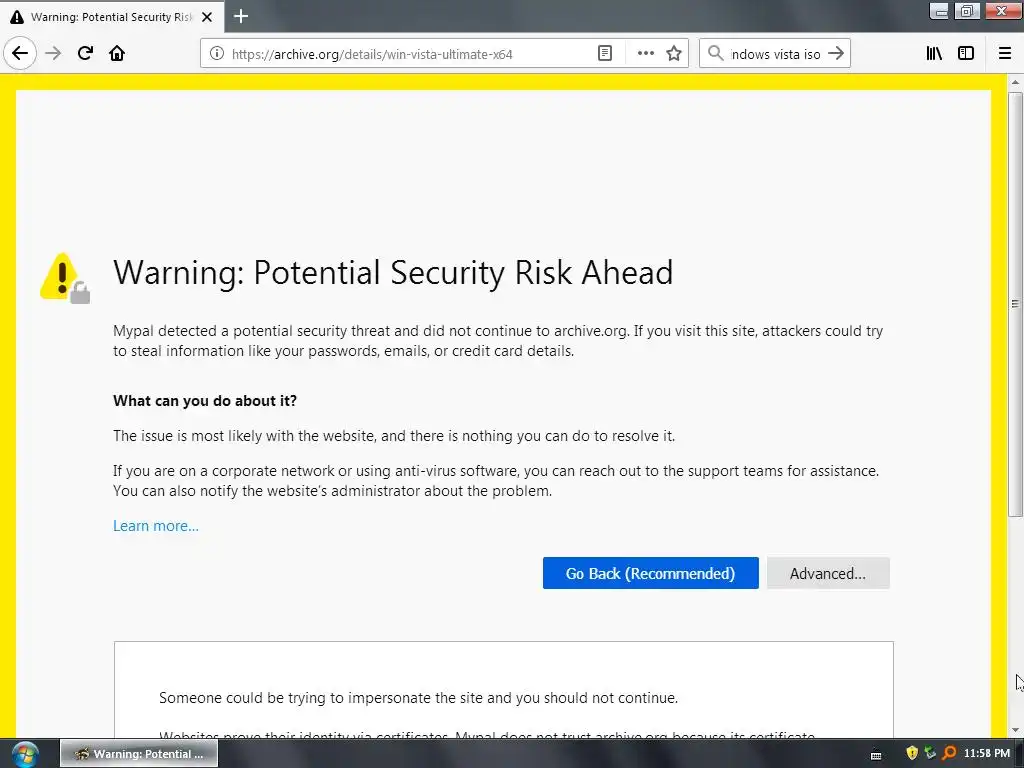Click the search magnifier icon

pos(716,54)
